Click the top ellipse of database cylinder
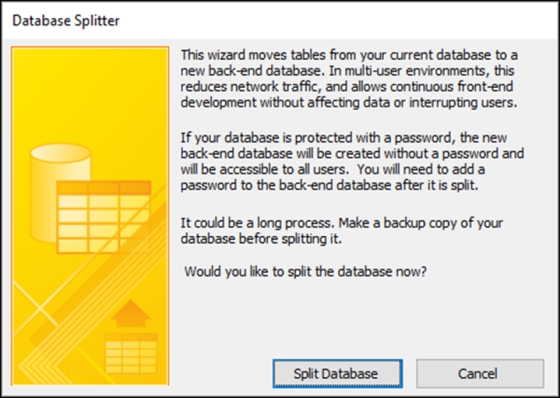 click(x=60, y=153)
